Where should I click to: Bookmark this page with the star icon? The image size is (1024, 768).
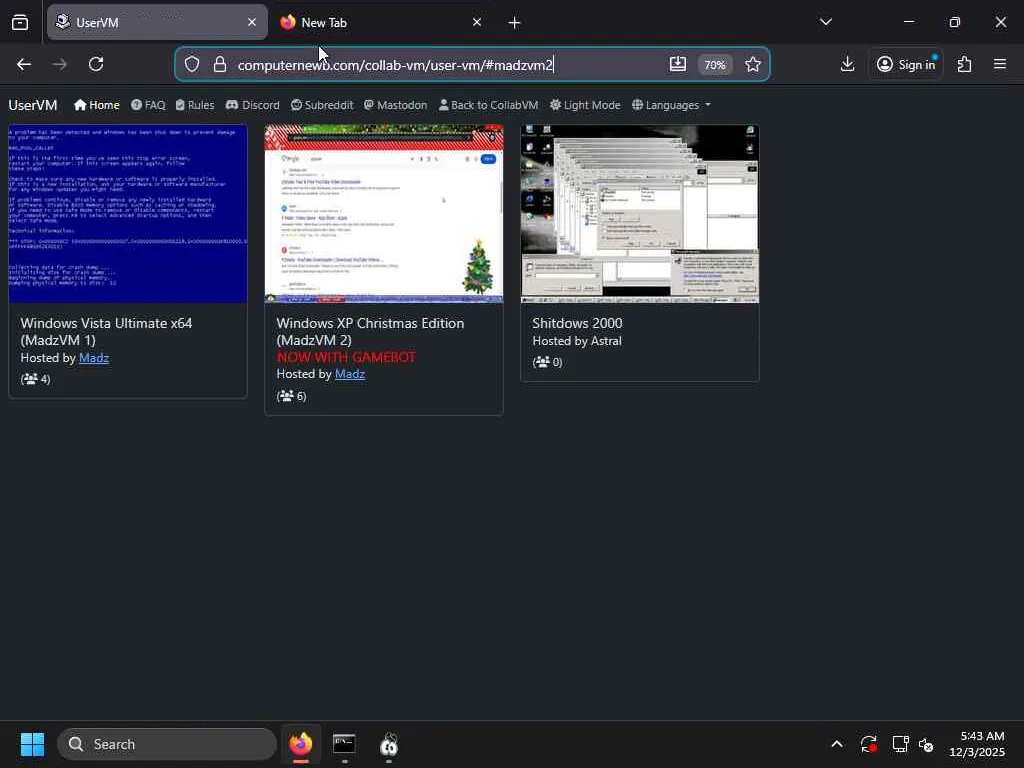point(753,64)
